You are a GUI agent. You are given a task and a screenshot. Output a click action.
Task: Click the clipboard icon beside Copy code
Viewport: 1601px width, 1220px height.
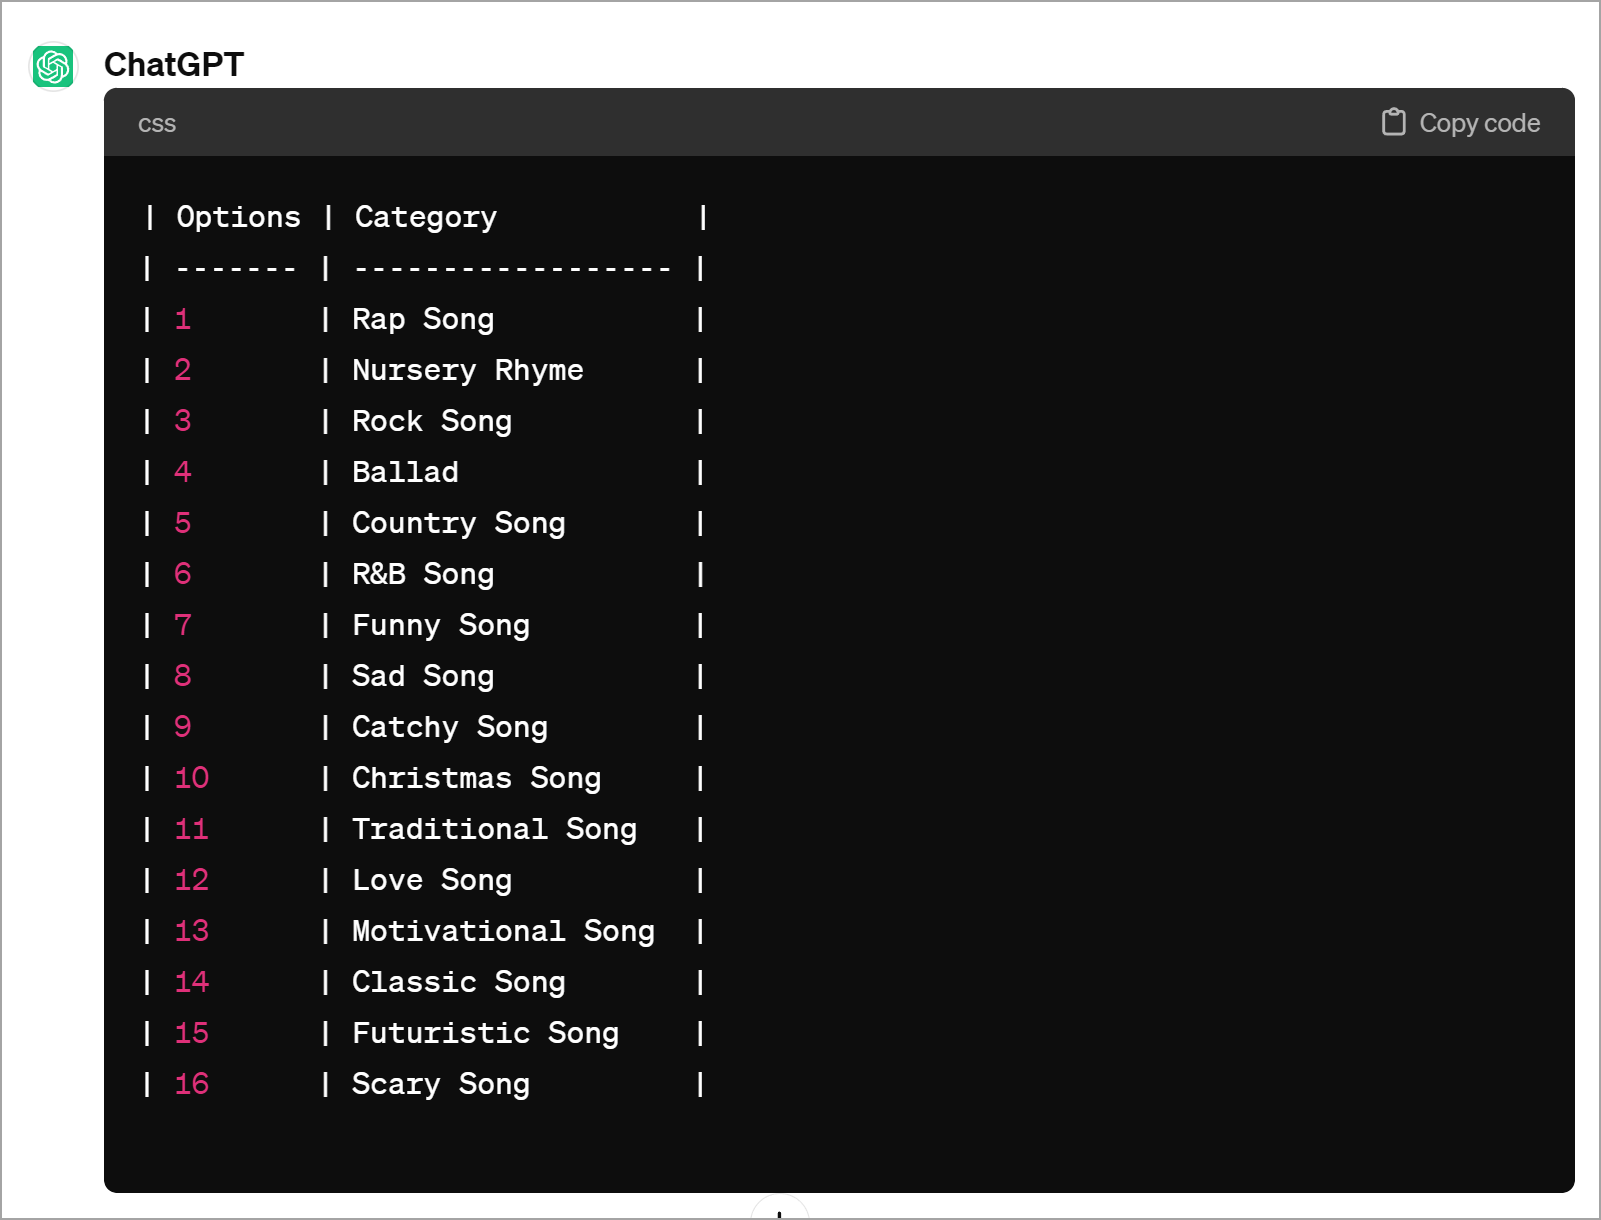1393,122
